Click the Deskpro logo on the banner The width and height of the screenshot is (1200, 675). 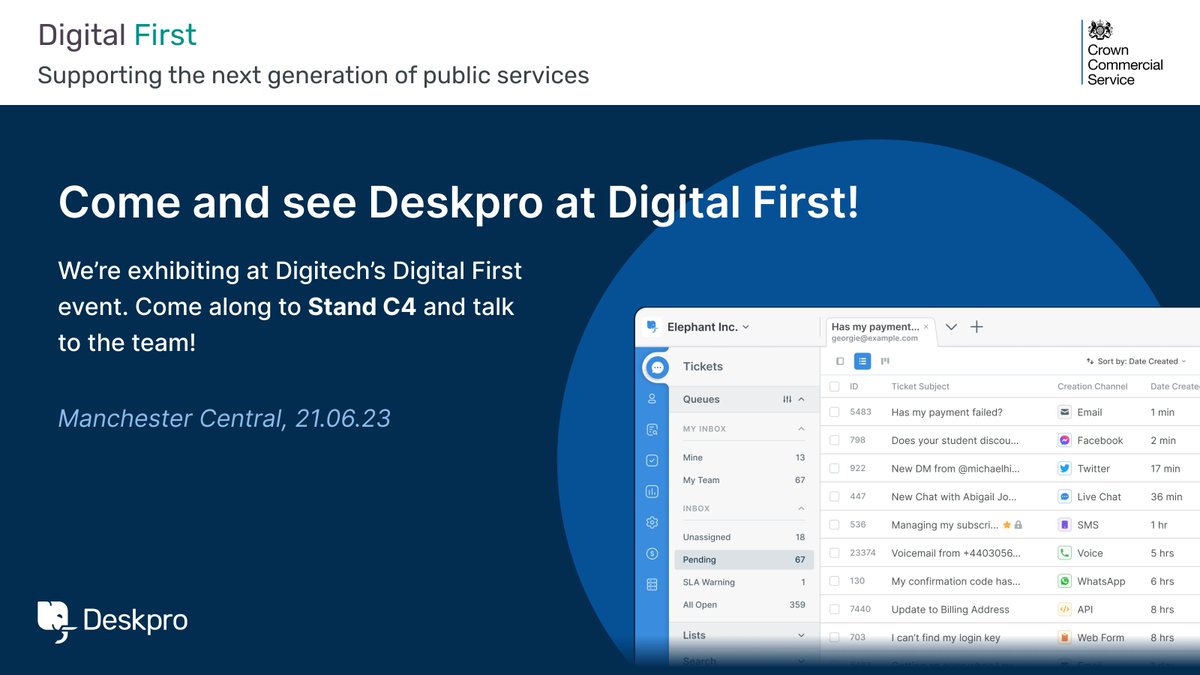click(x=112, y=620)
